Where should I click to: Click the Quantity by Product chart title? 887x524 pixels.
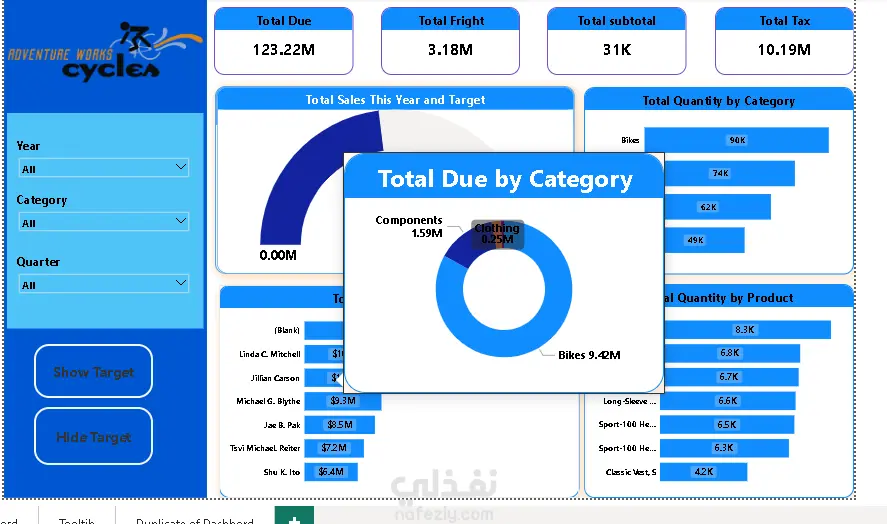point(730,298)
